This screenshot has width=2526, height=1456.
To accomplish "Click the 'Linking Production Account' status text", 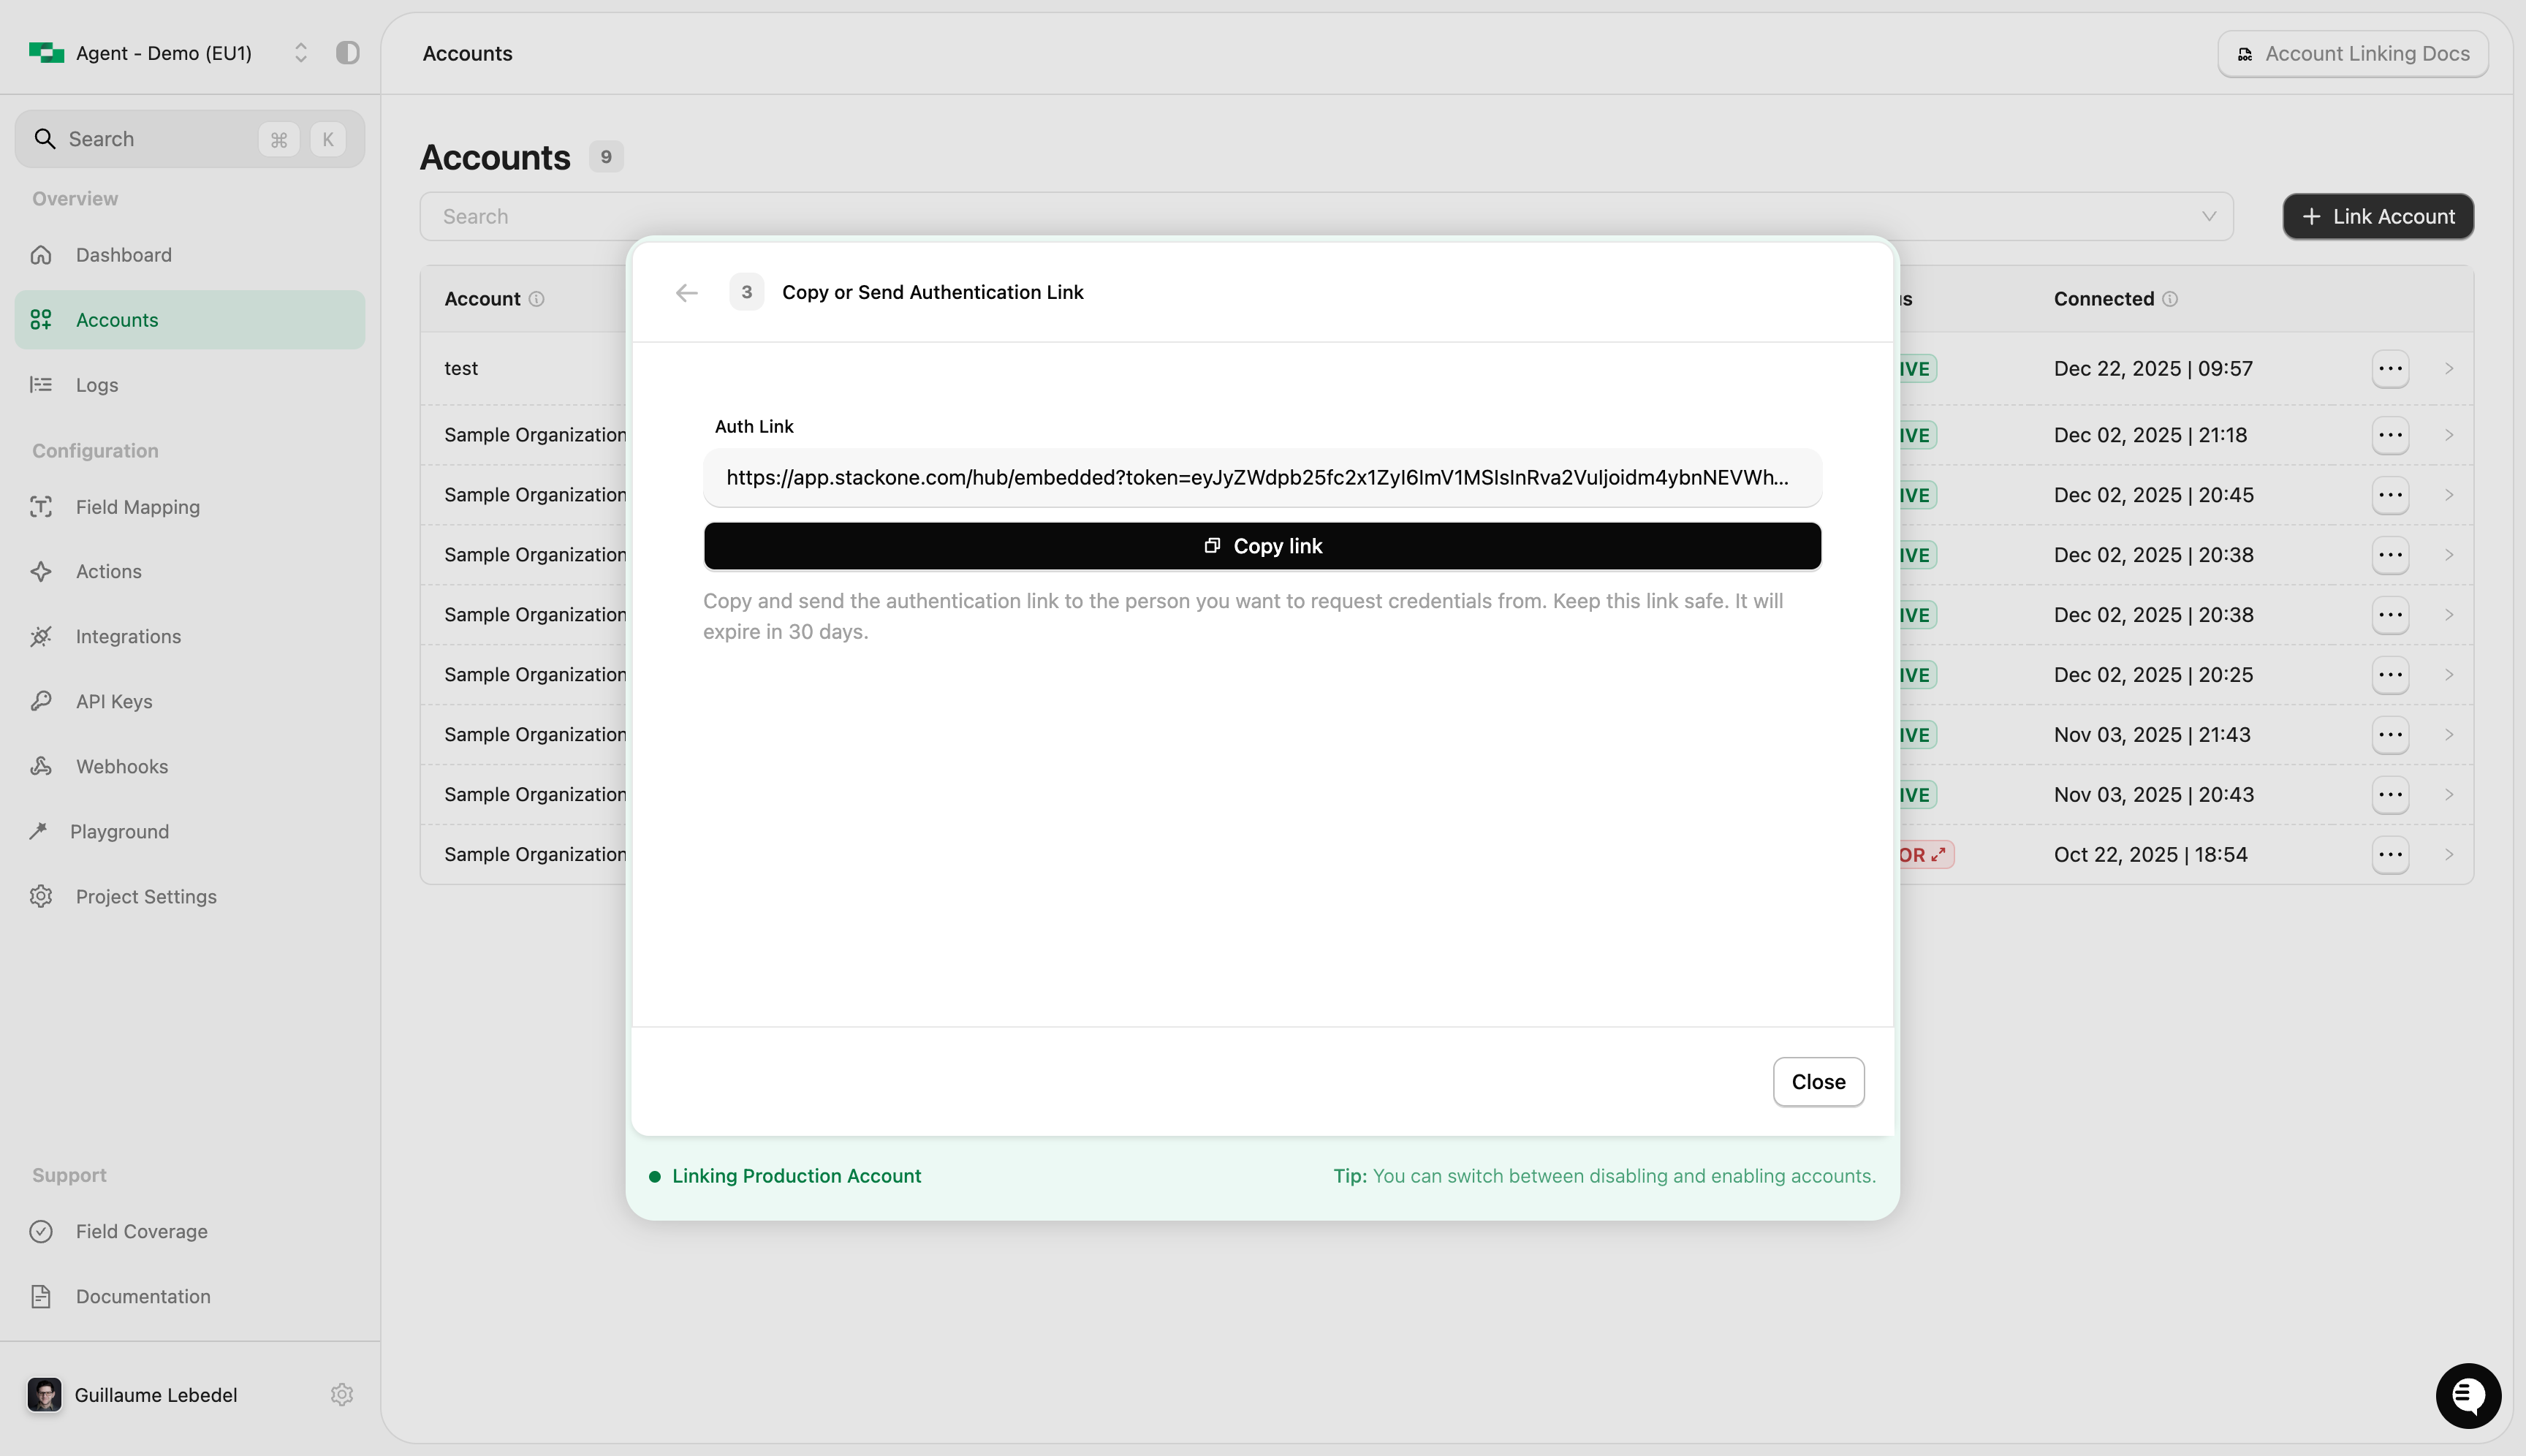I will pyautogui.click(x=796, y=1176).
